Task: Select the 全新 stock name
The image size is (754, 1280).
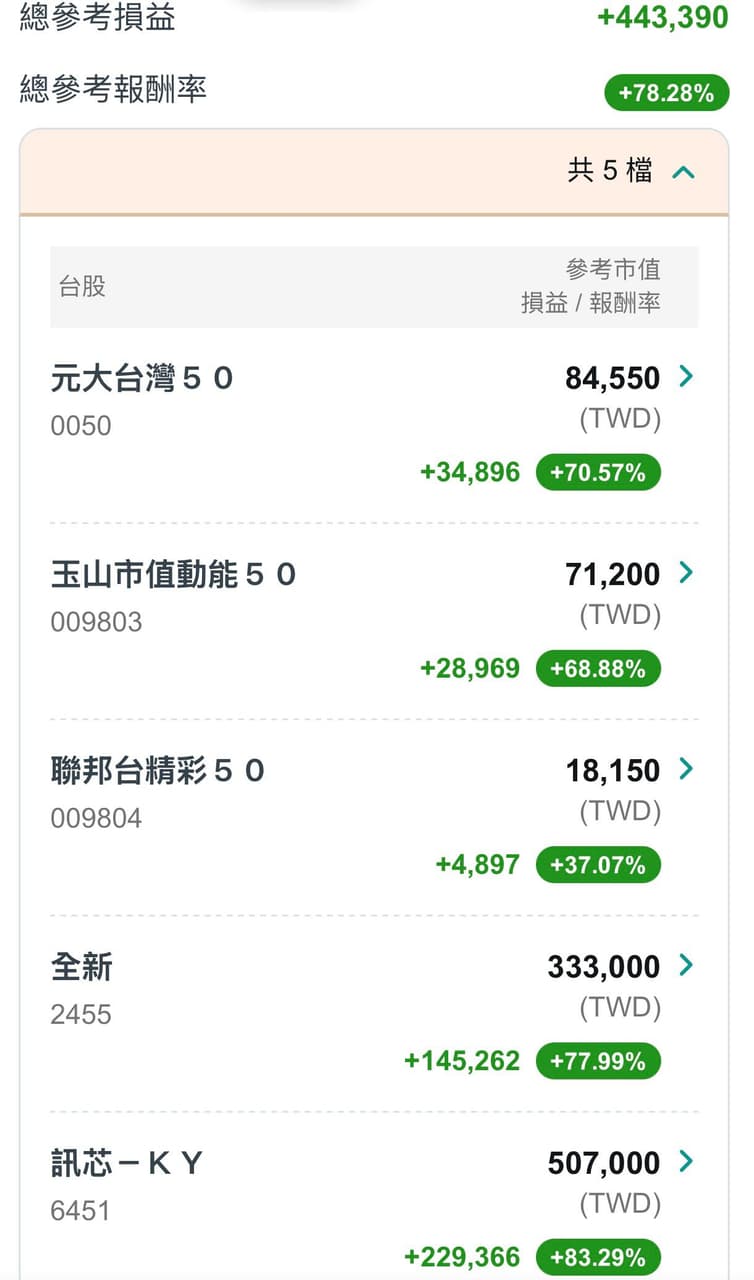Action: (x=82, y=966)
